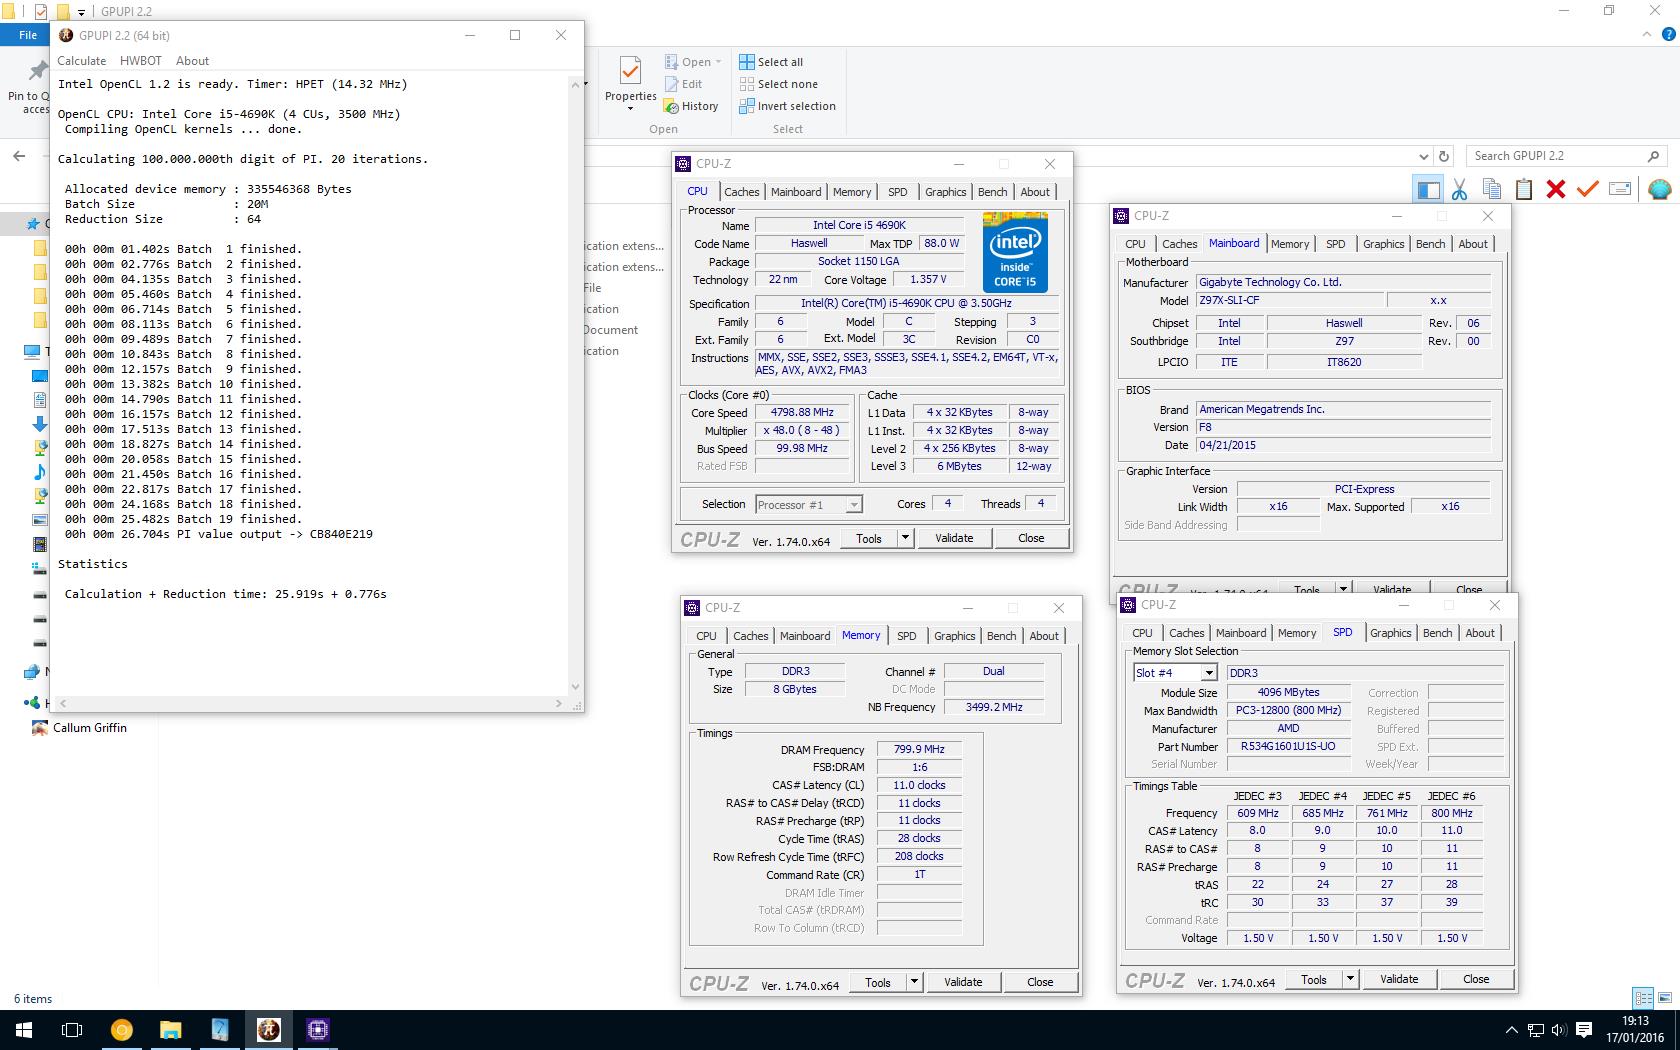Open Tools dropdown arrow in SPD tab window
The width and height of the screenshot is (1680, 1050).
pyautogui.click(x=1350, y=979)
